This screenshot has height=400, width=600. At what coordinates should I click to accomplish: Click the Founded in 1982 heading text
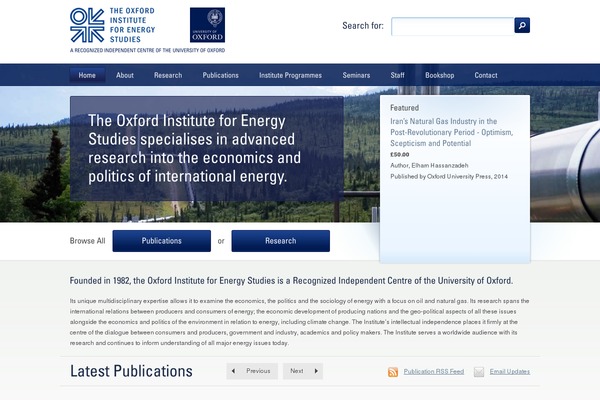pyautogui.click(x=291, y=281)
